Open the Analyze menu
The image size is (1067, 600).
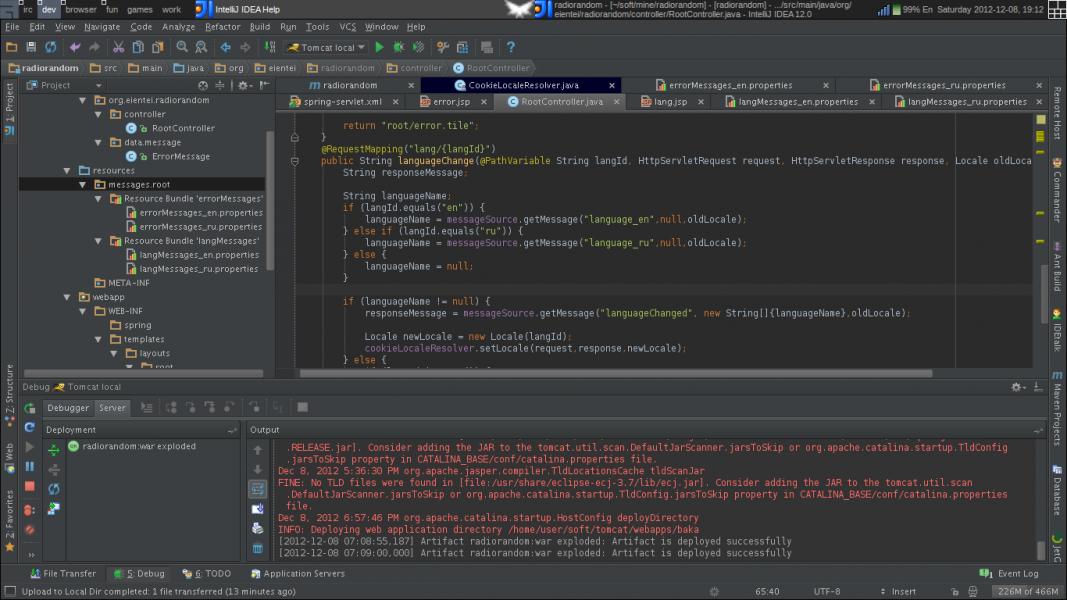coord(178,27)
